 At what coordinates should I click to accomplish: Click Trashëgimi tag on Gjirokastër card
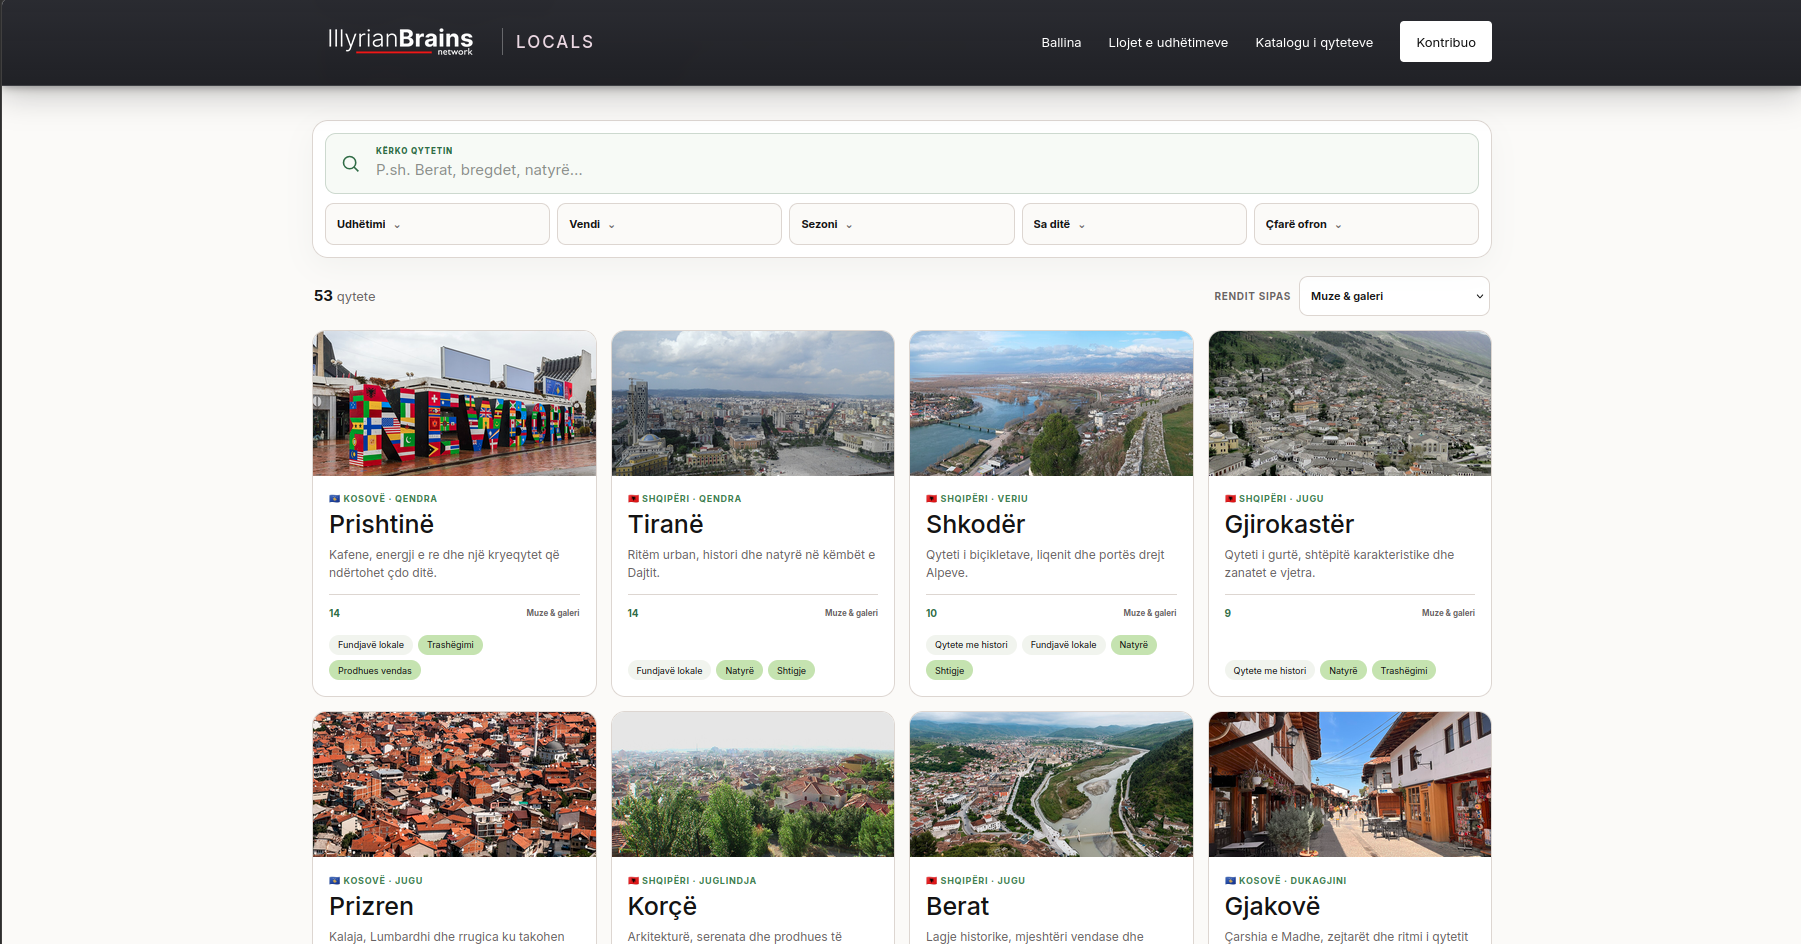(x=1404, y=671)
